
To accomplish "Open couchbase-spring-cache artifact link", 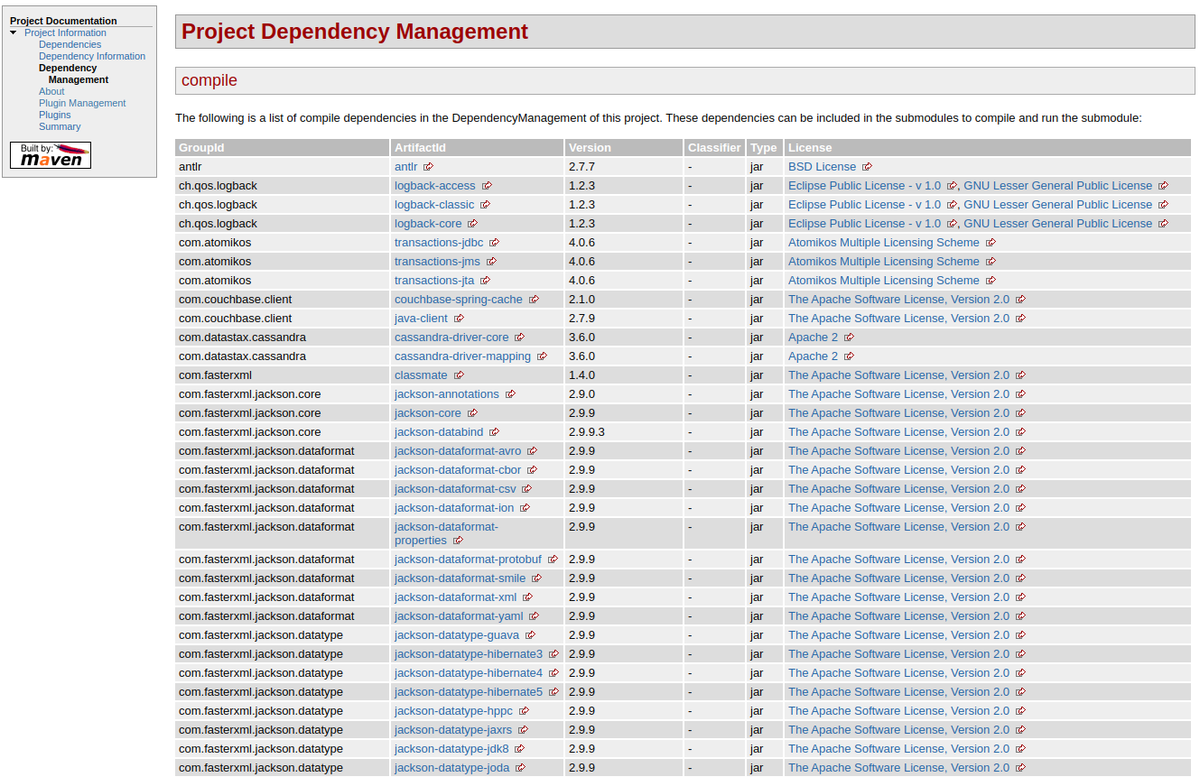I will tap(459, 300).
